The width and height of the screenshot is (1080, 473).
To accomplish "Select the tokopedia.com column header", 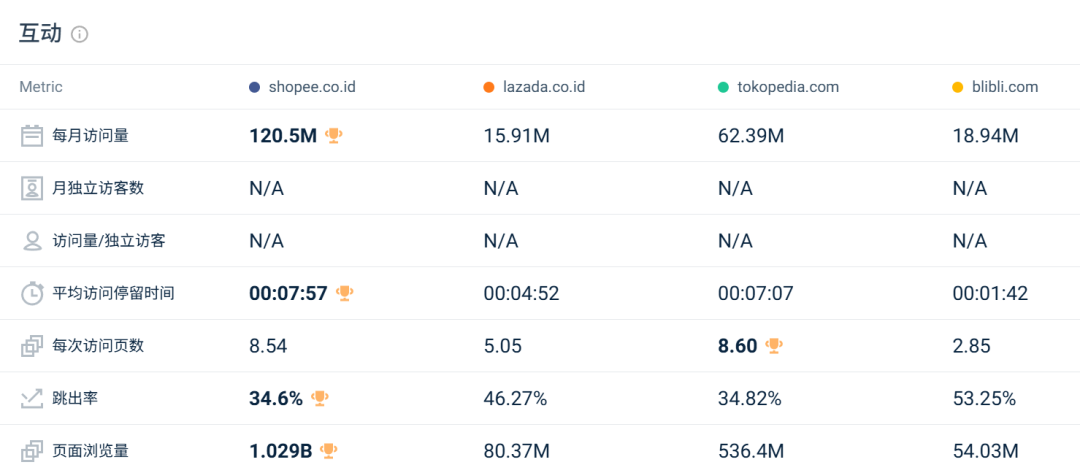I will [788, 87].
